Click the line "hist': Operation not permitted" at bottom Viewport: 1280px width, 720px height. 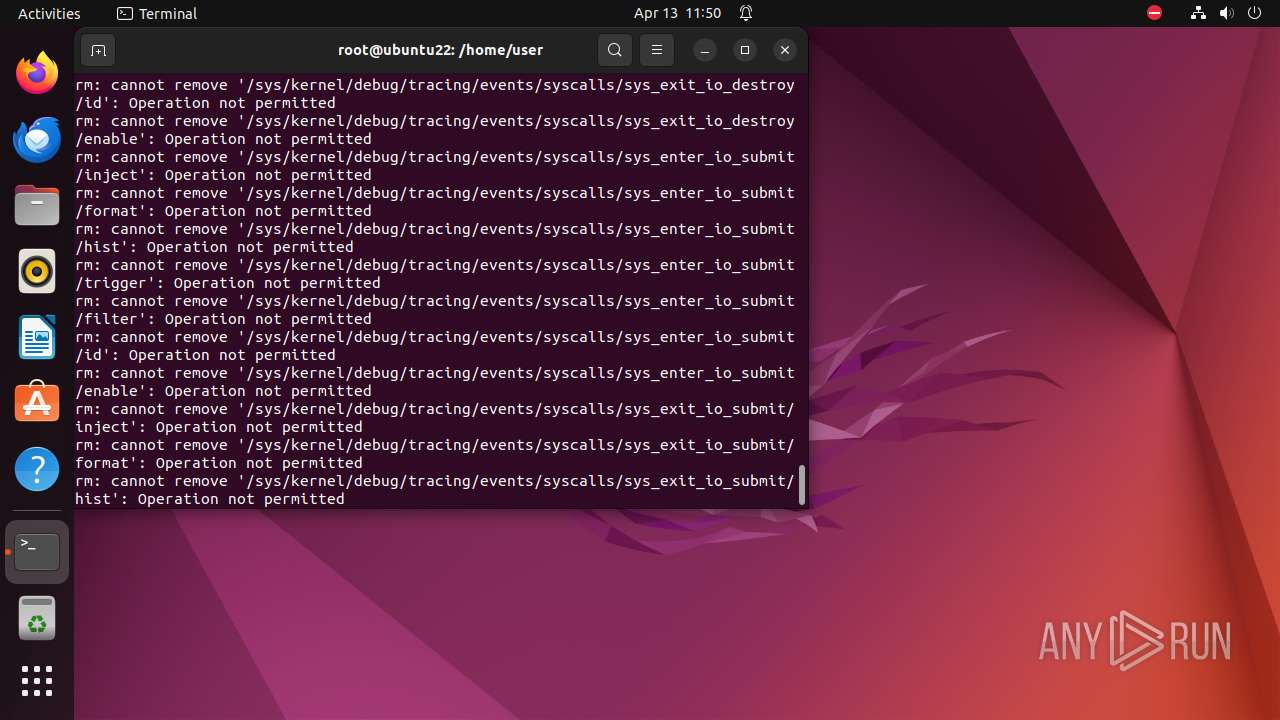tap(210, 499)
